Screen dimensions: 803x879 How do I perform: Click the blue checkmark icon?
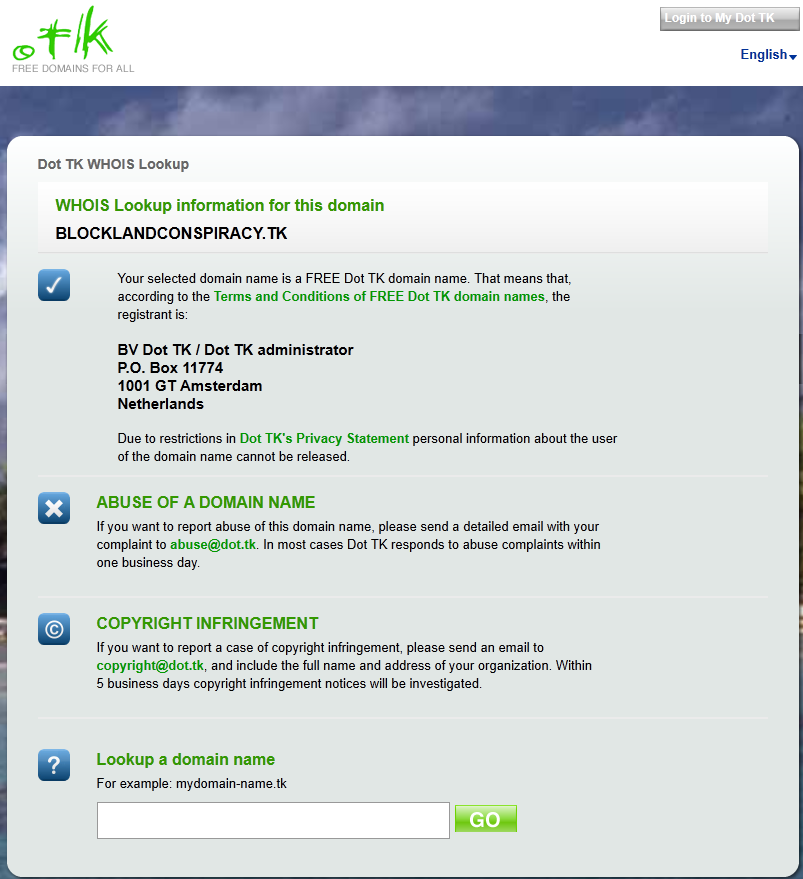(54, 285)
